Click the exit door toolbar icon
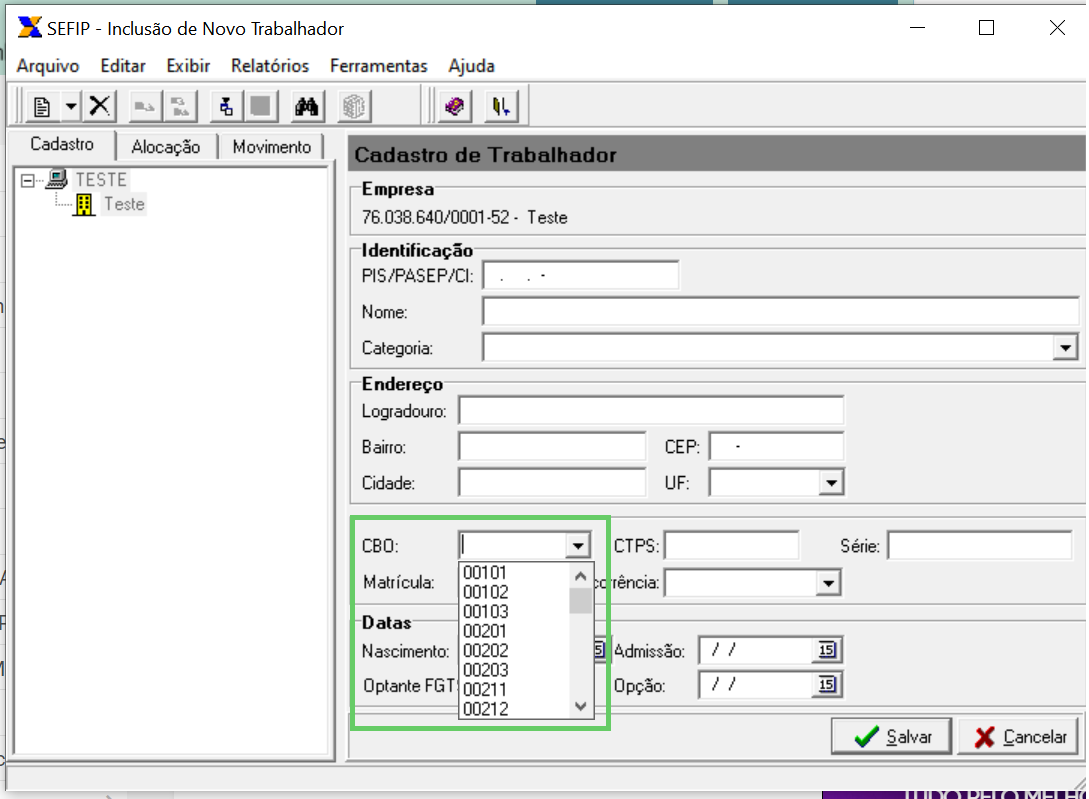The image size is (1089, 799). coord(501,106)
